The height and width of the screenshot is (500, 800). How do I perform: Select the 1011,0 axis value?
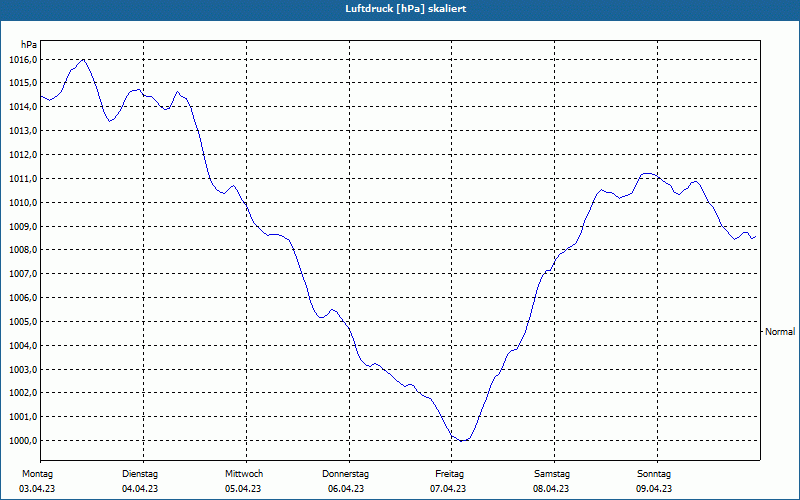point(23,179)
